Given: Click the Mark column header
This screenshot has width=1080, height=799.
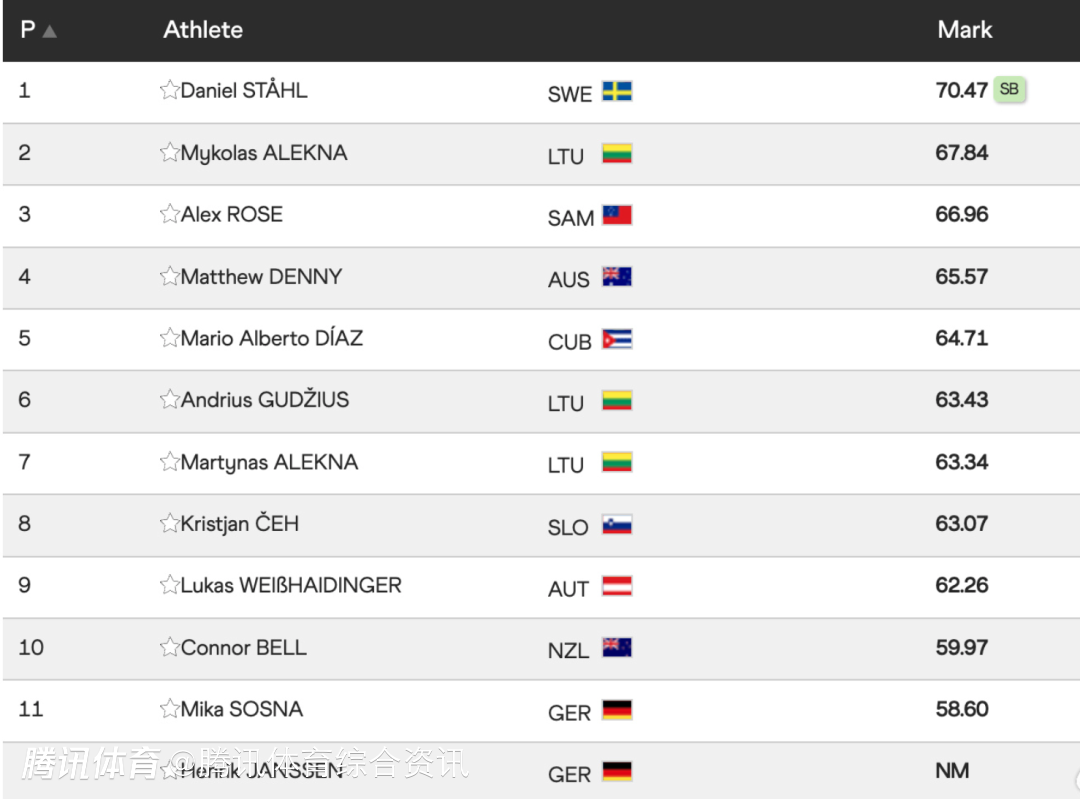Looking at the screenshot, I should pos(964,30).
